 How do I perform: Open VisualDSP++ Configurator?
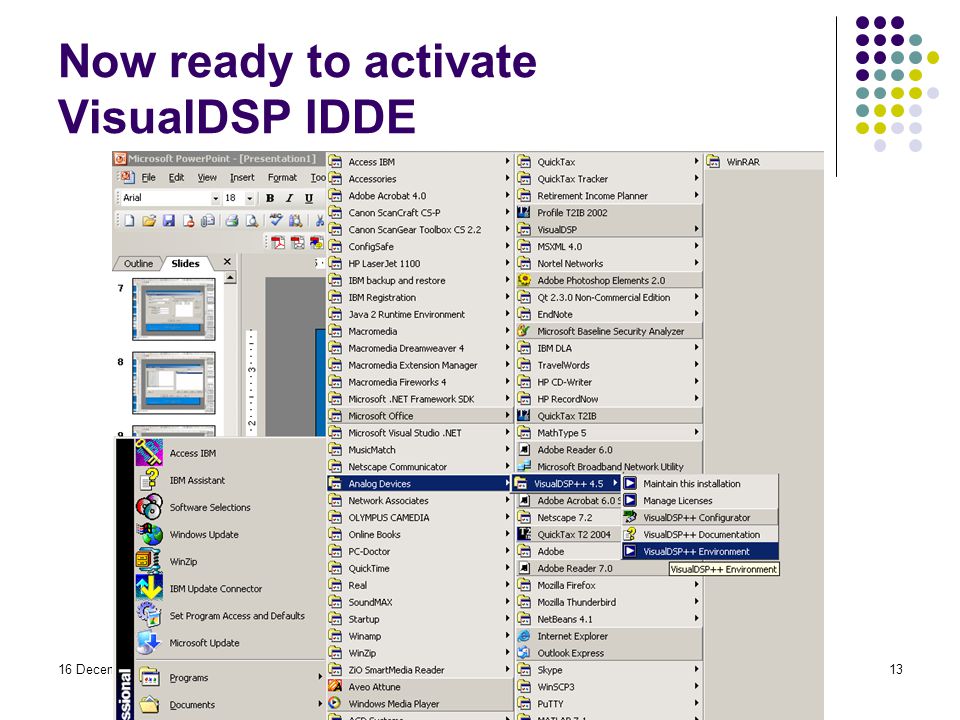tap(700, 517)
